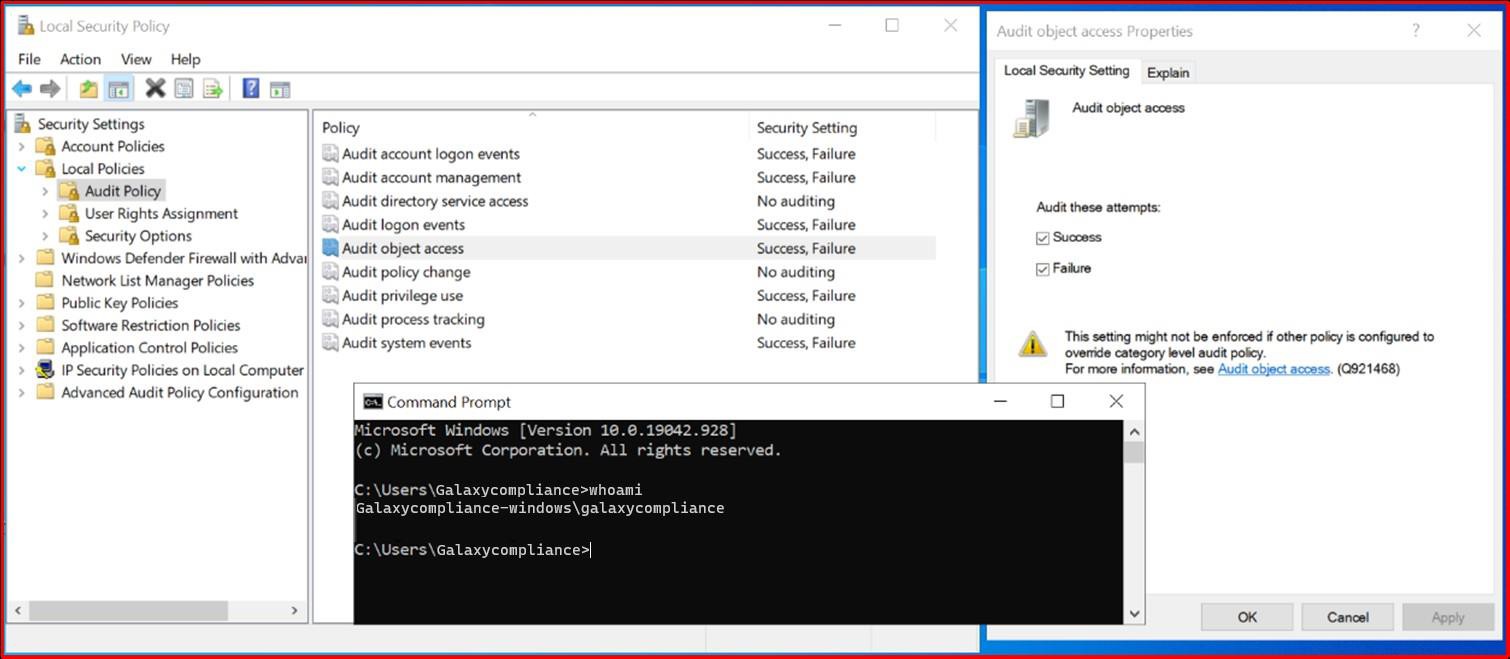Image resolution: width=1510 pixels, height=659 pixels.
Task: Open the Action menu
Action: (80, 59)
